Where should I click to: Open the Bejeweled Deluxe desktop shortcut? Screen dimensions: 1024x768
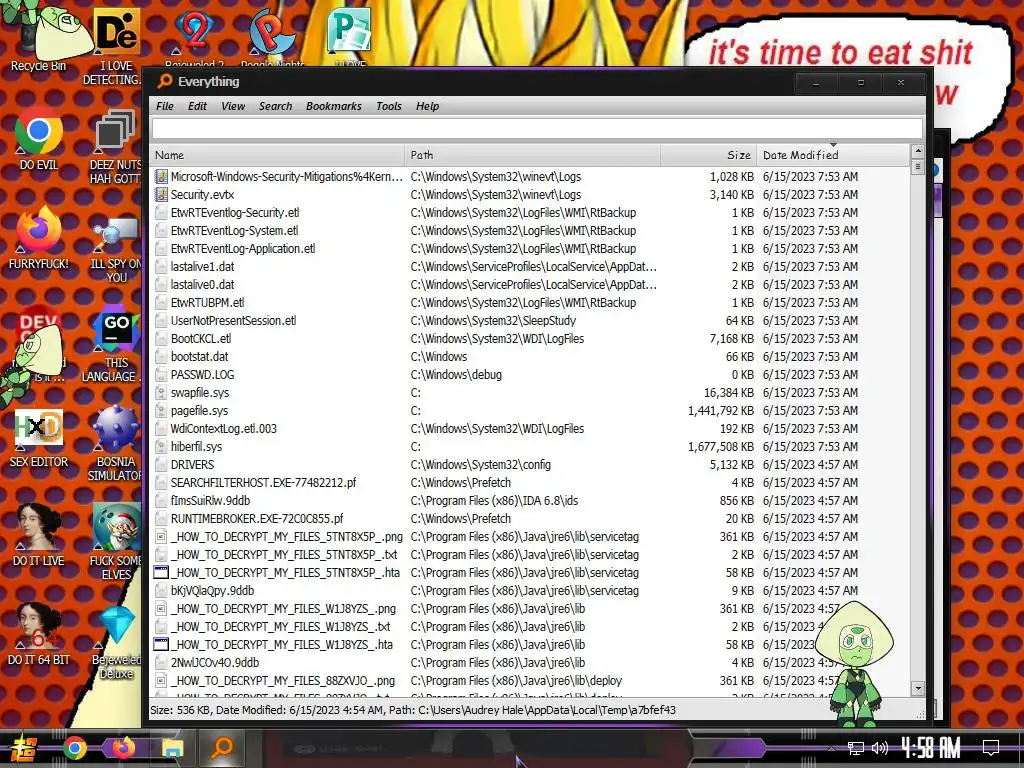pos(116,643)
